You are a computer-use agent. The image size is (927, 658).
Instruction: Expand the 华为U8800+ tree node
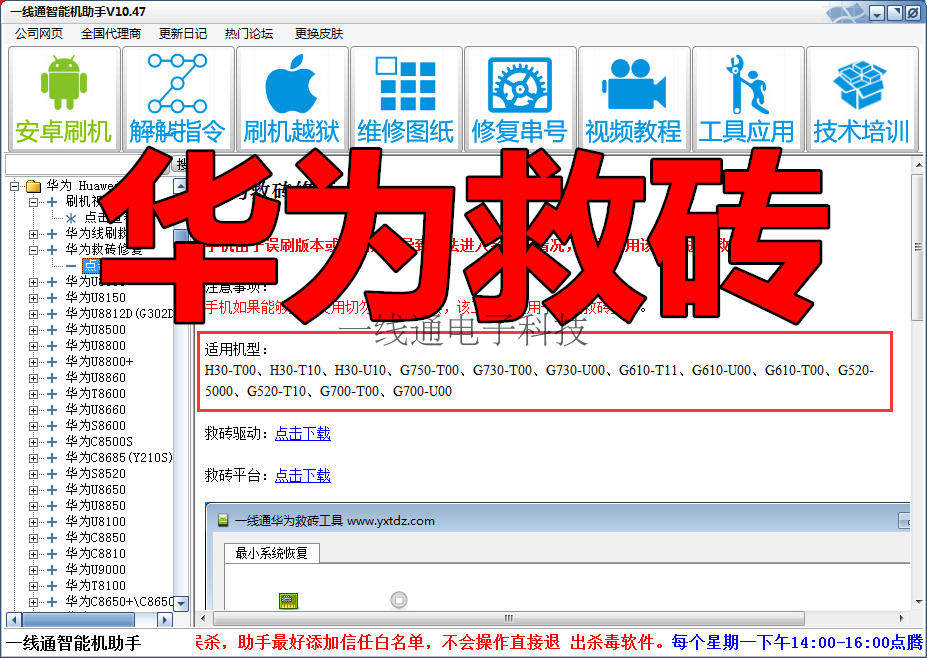coord(33,362)
